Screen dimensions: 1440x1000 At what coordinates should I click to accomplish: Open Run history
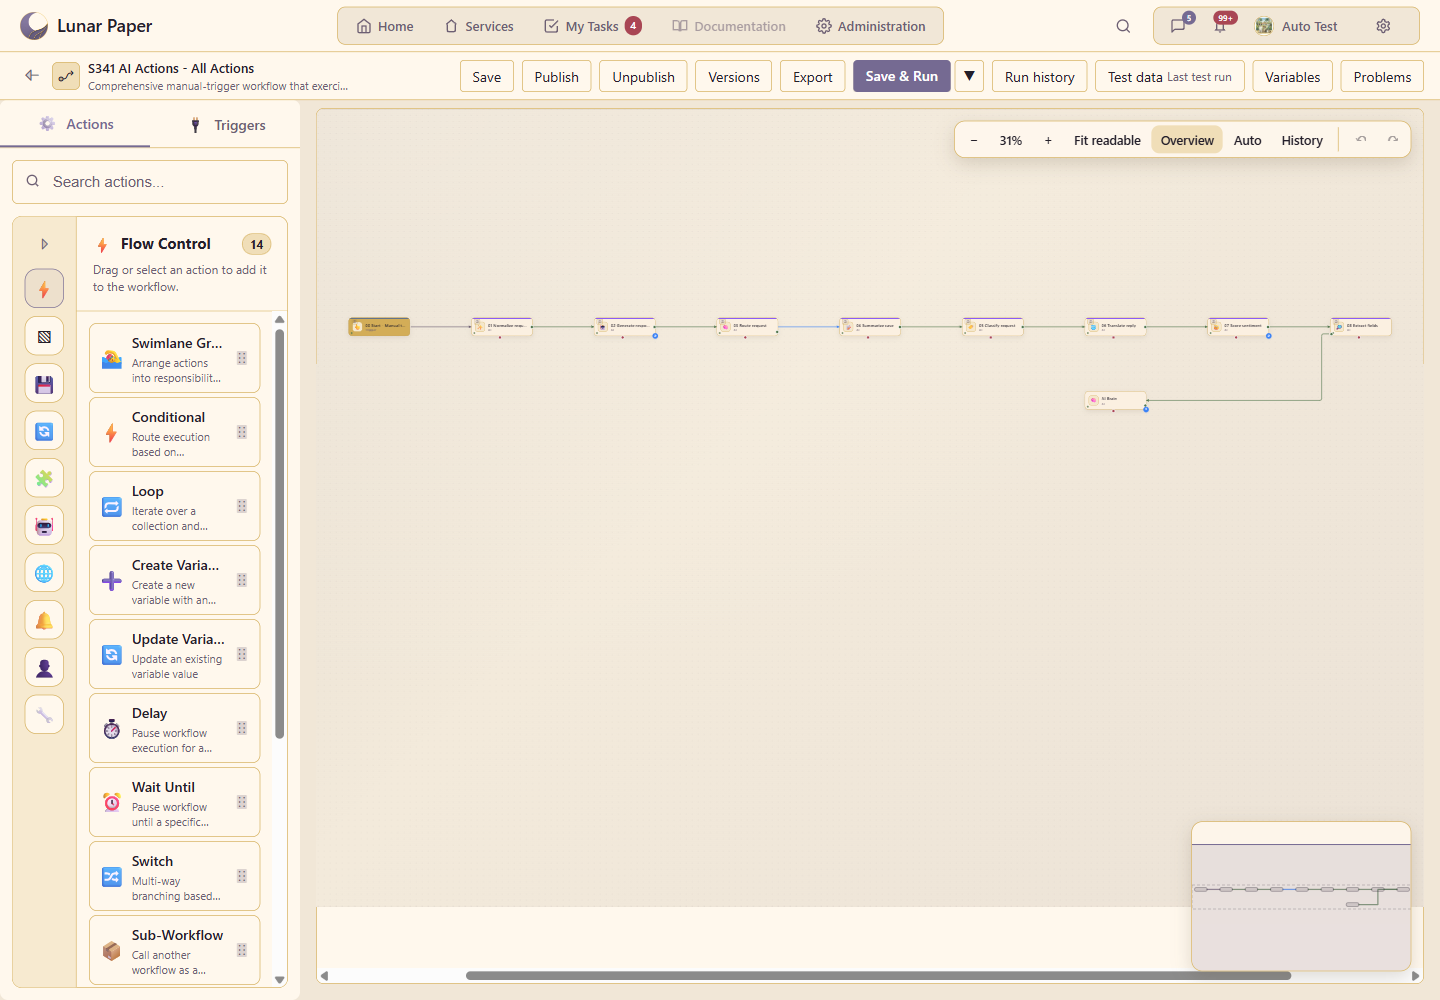click(x=1040, y=76)
